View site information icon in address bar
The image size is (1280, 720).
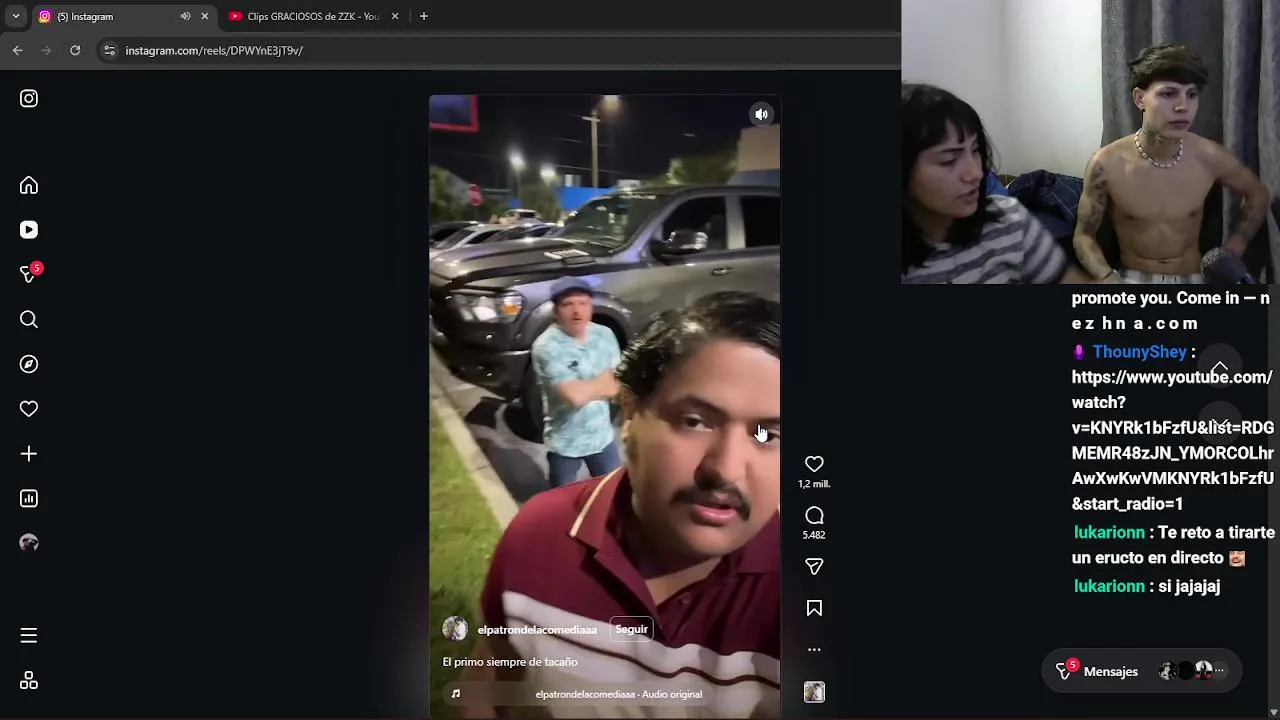(x=110, y=50)
